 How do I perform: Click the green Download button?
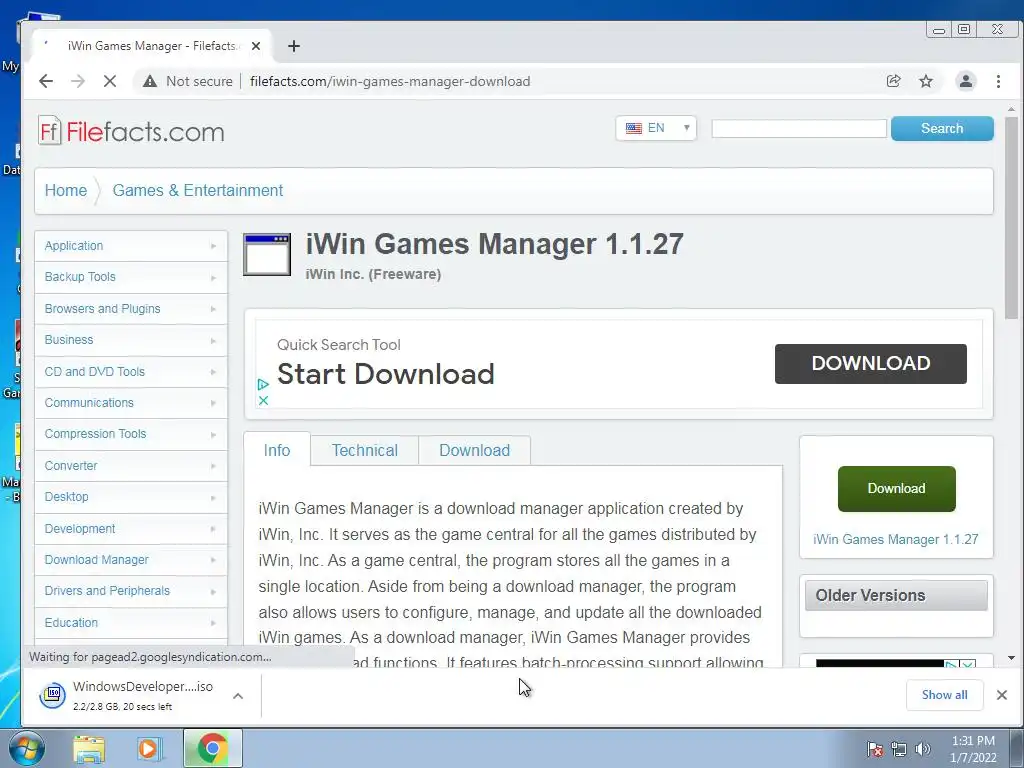(896, 488)
